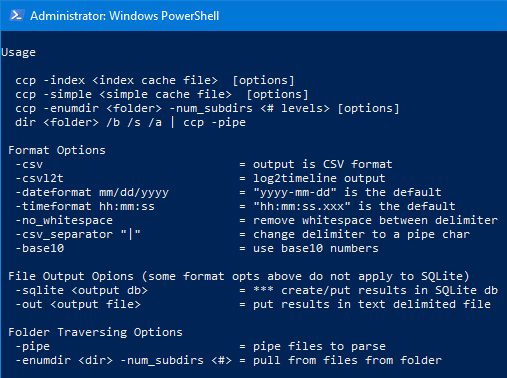This screenshot has height=378, width=507.
Task: Click the Format Options heading
Action: pos(57,150)
